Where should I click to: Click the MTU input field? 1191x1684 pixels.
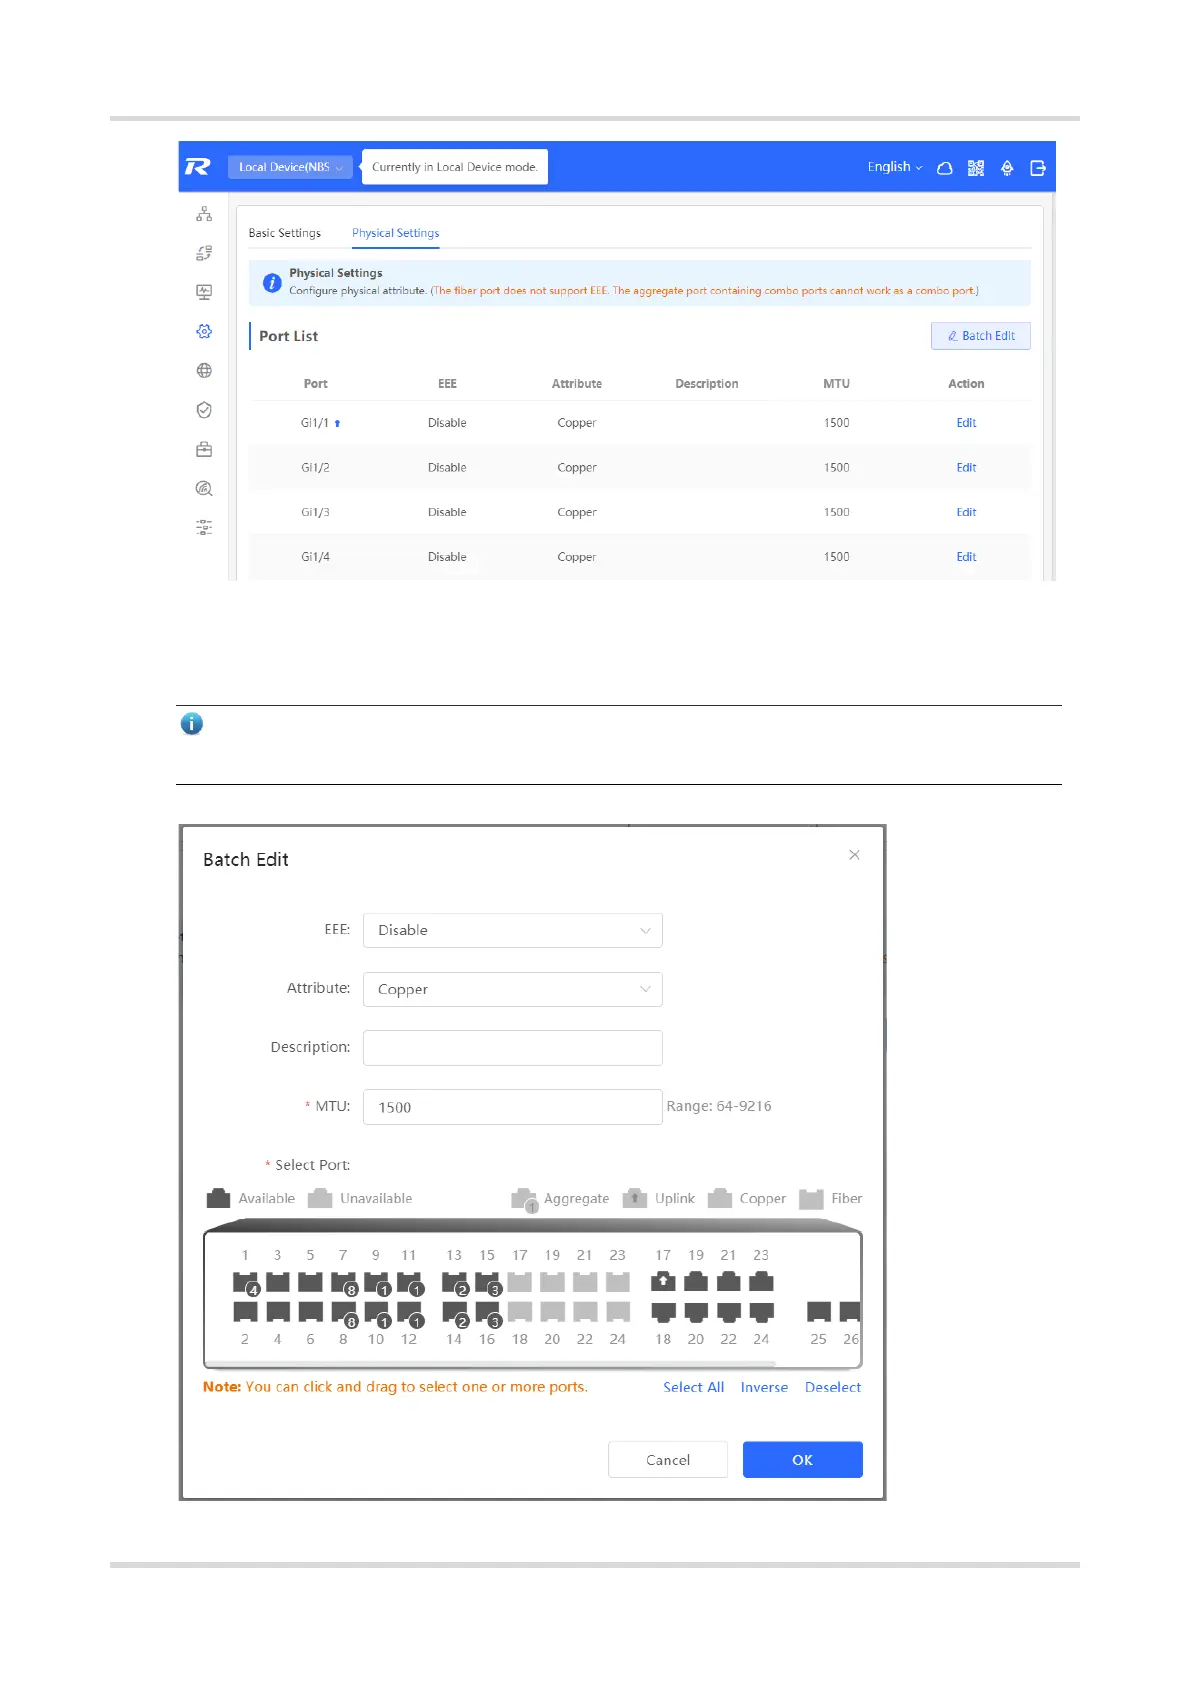(x=512, y=1107)
